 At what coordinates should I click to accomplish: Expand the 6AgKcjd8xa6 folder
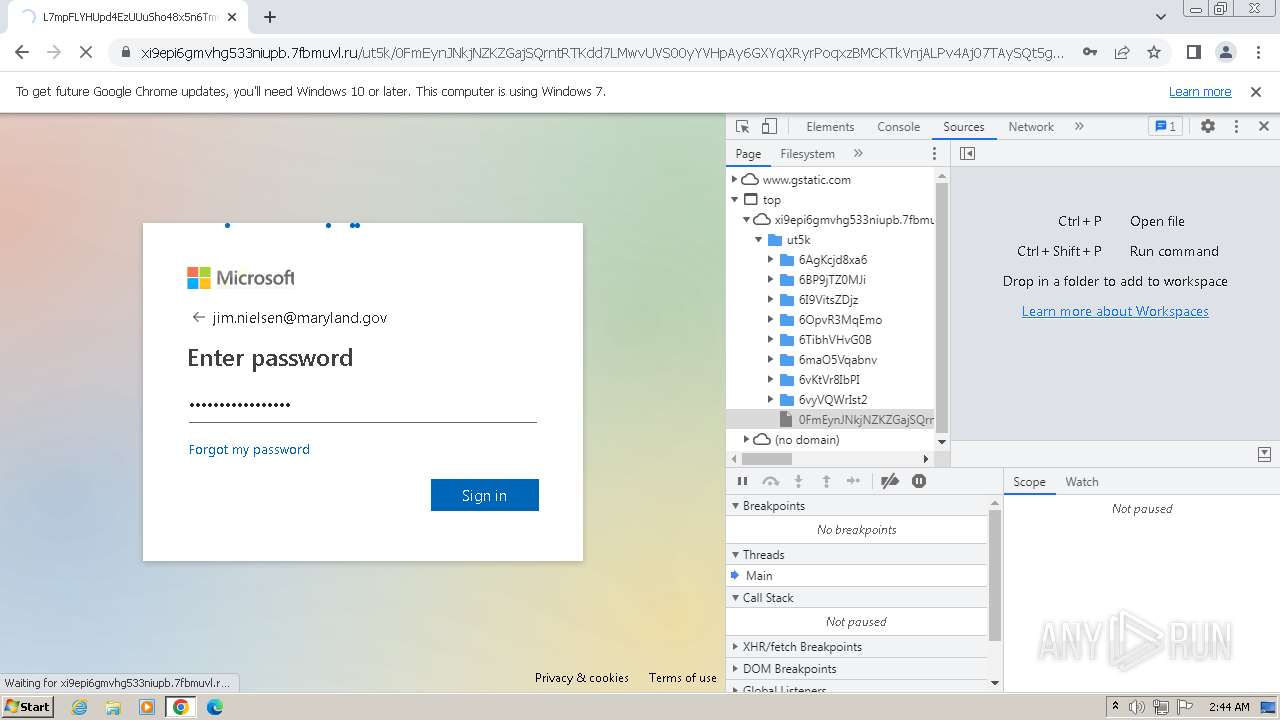771,260
